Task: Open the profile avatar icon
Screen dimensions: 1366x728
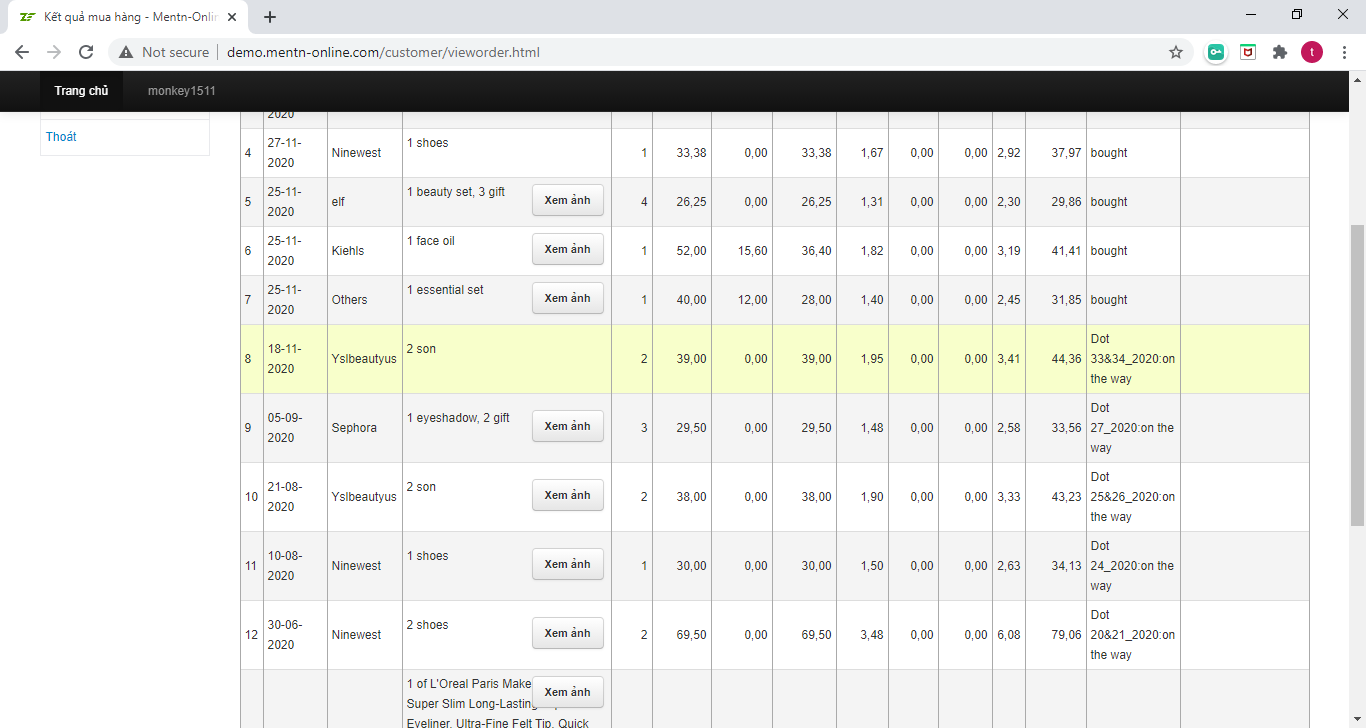Action: 1311,52
